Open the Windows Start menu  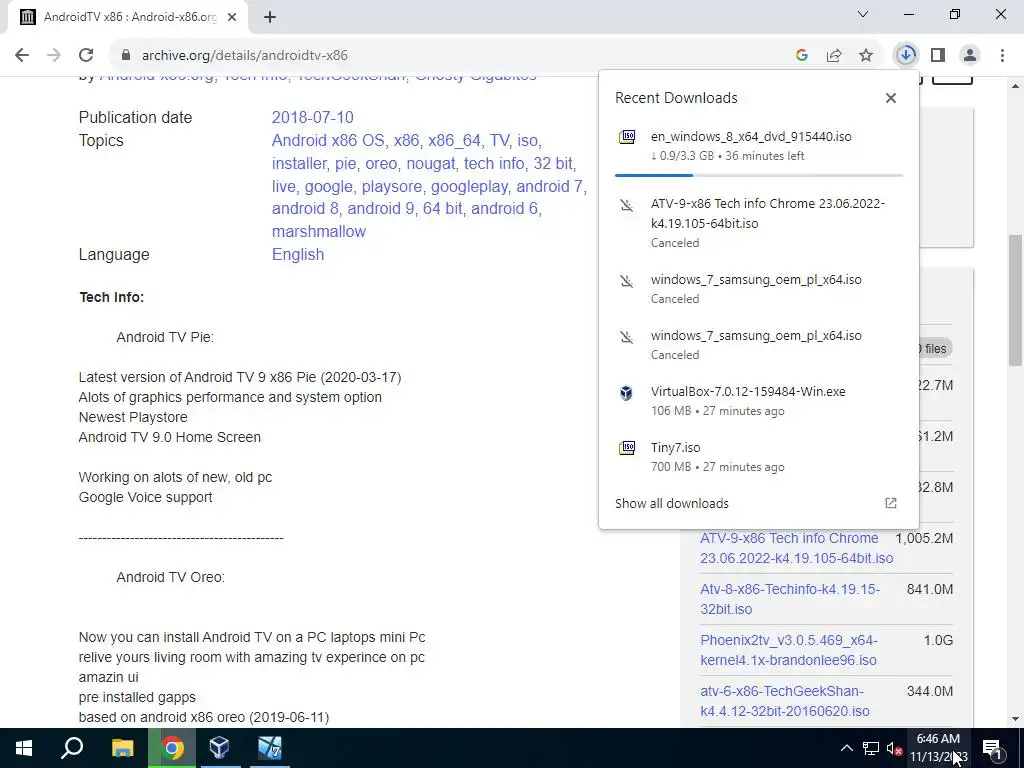pos(24,748)
